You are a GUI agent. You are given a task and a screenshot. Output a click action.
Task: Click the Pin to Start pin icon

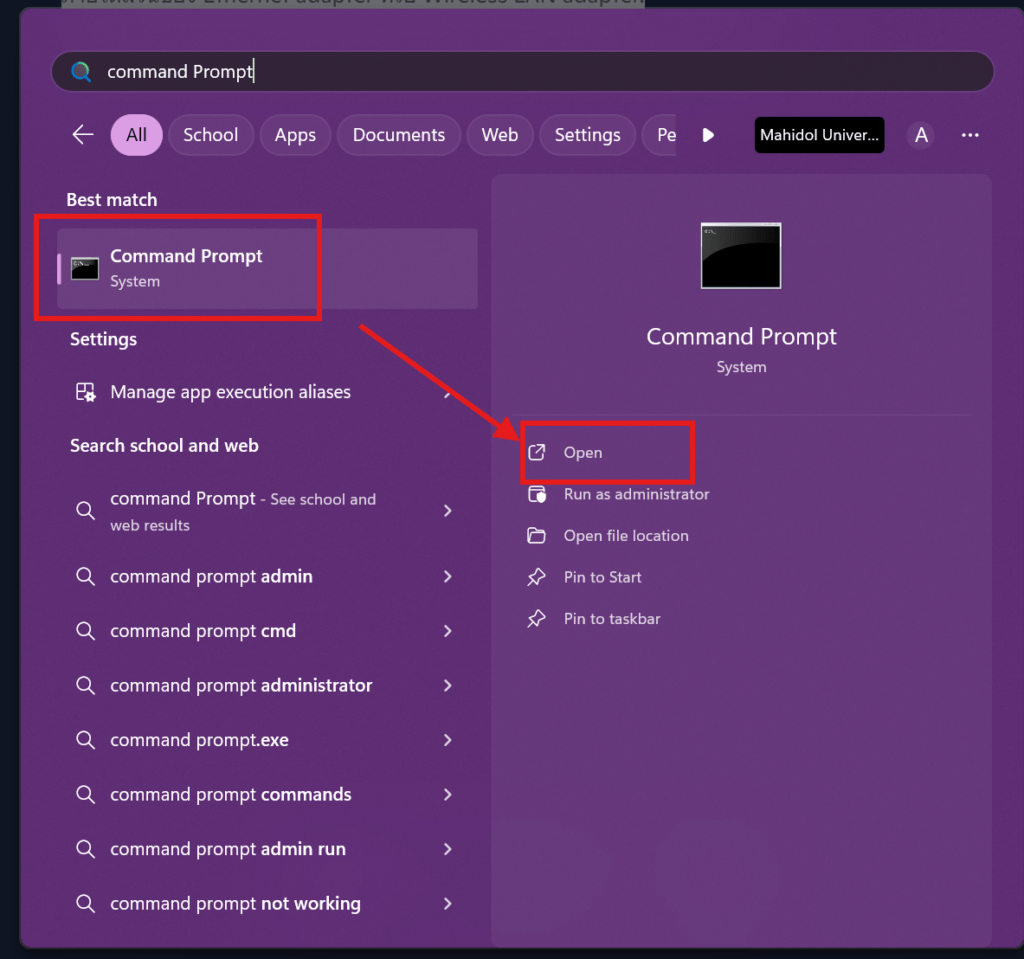pyautogui.click(x=536, y=577)
